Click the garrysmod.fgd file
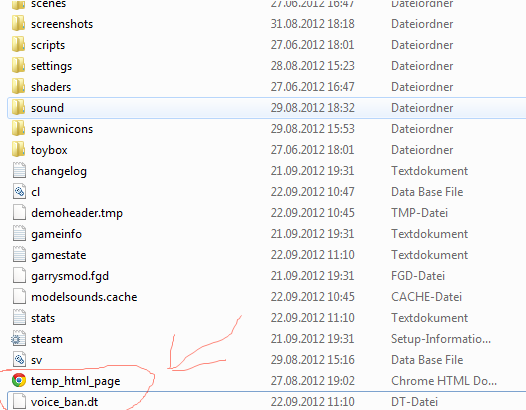This screenshot has height=410, width=526. (x=70, y=276)
